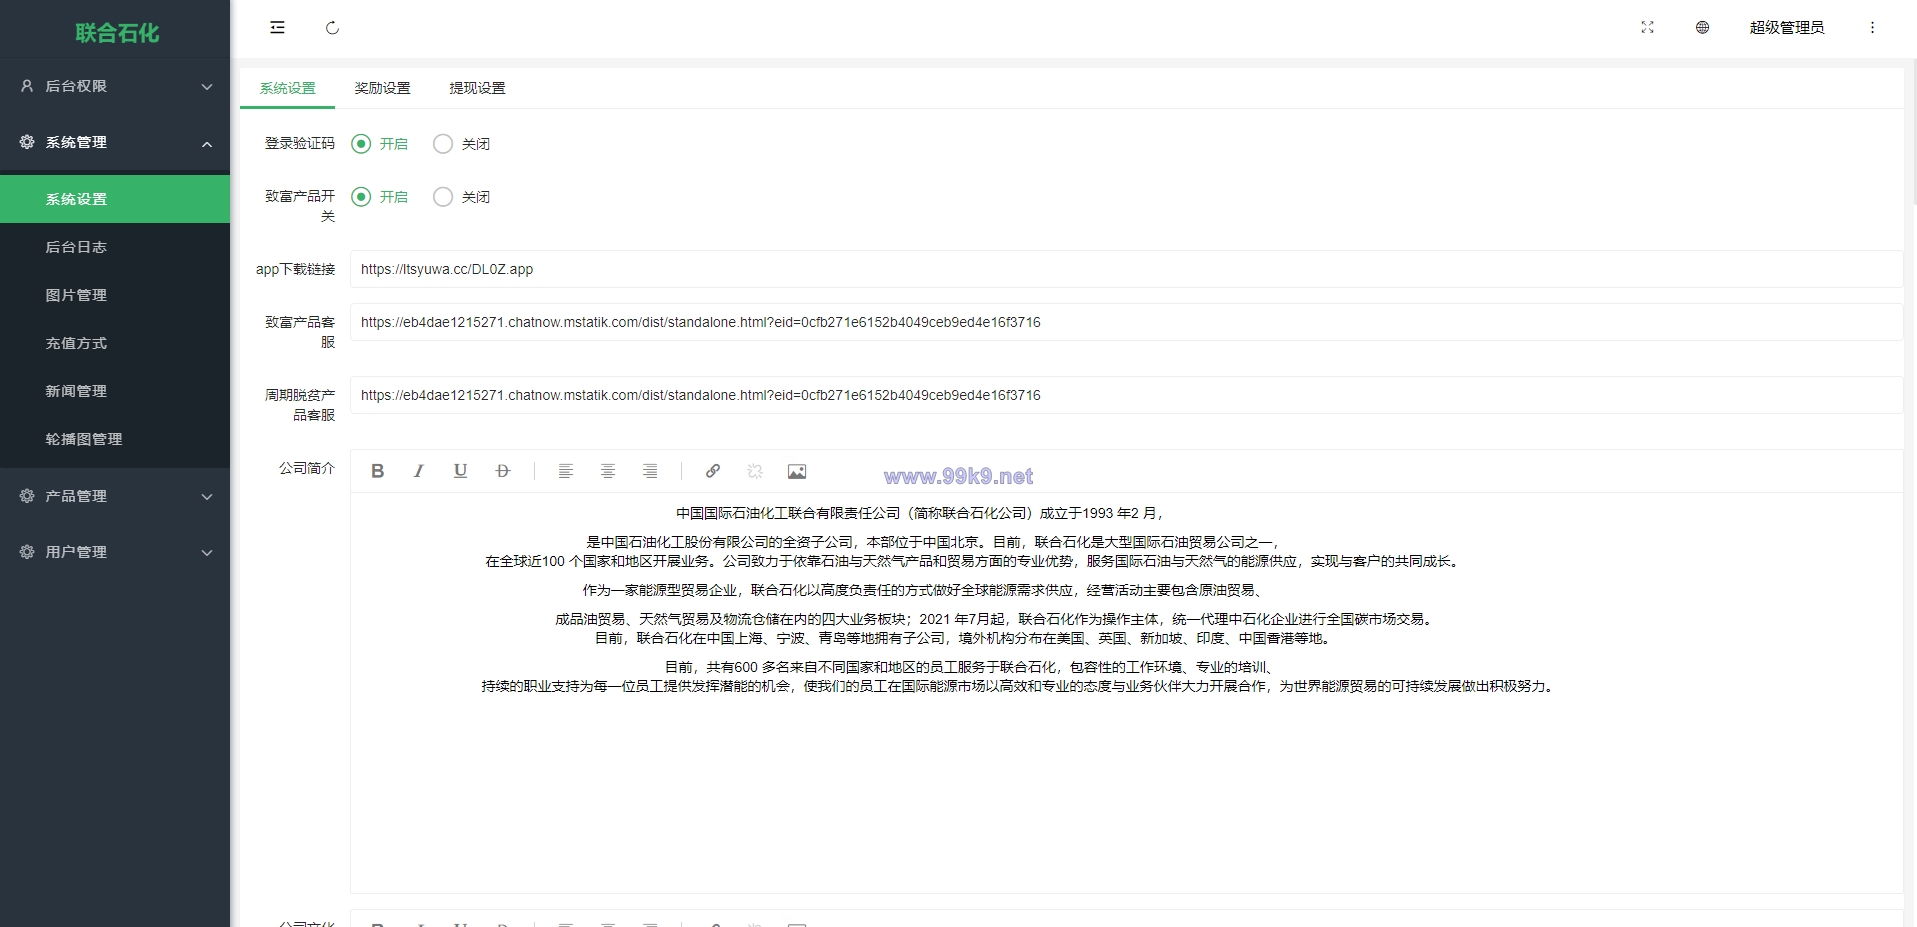Toggle fullscreen with the expand icon
1917x927 pixels.
(1647, 28)
